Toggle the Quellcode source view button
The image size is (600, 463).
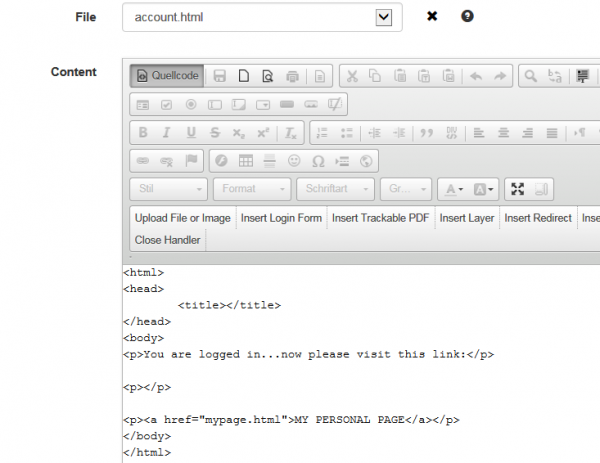(167, 76)
